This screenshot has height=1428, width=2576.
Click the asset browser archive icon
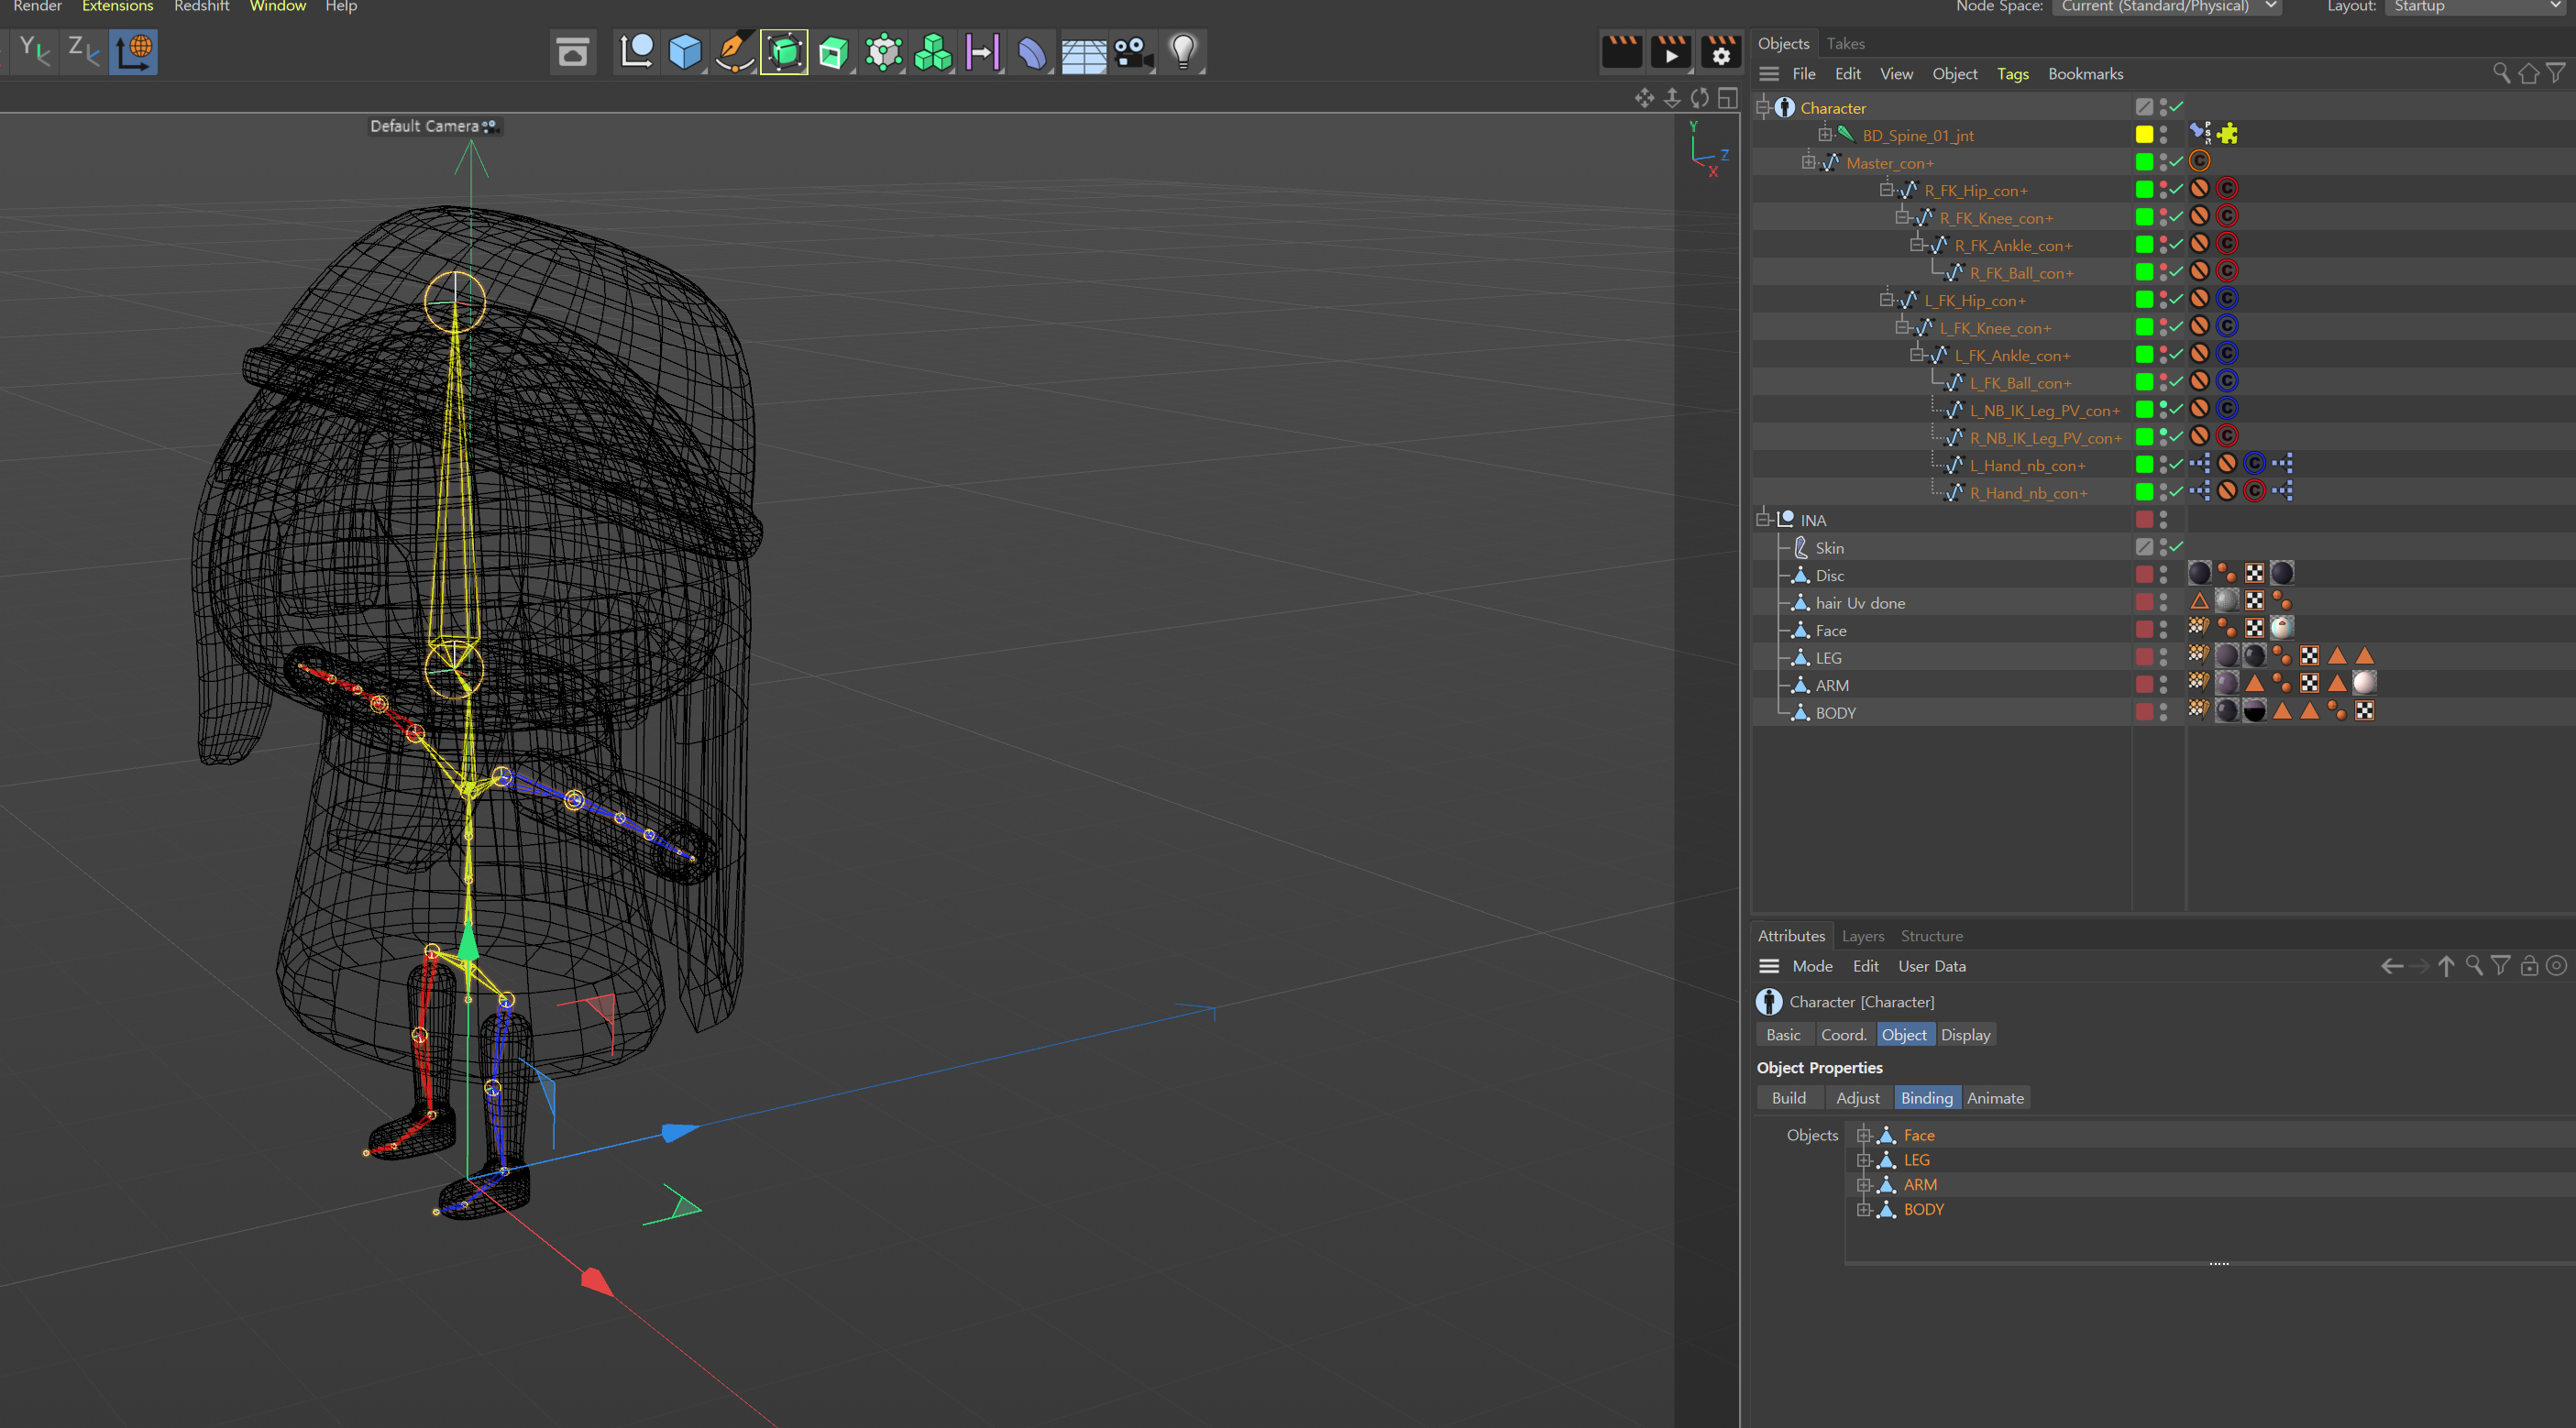573,52
